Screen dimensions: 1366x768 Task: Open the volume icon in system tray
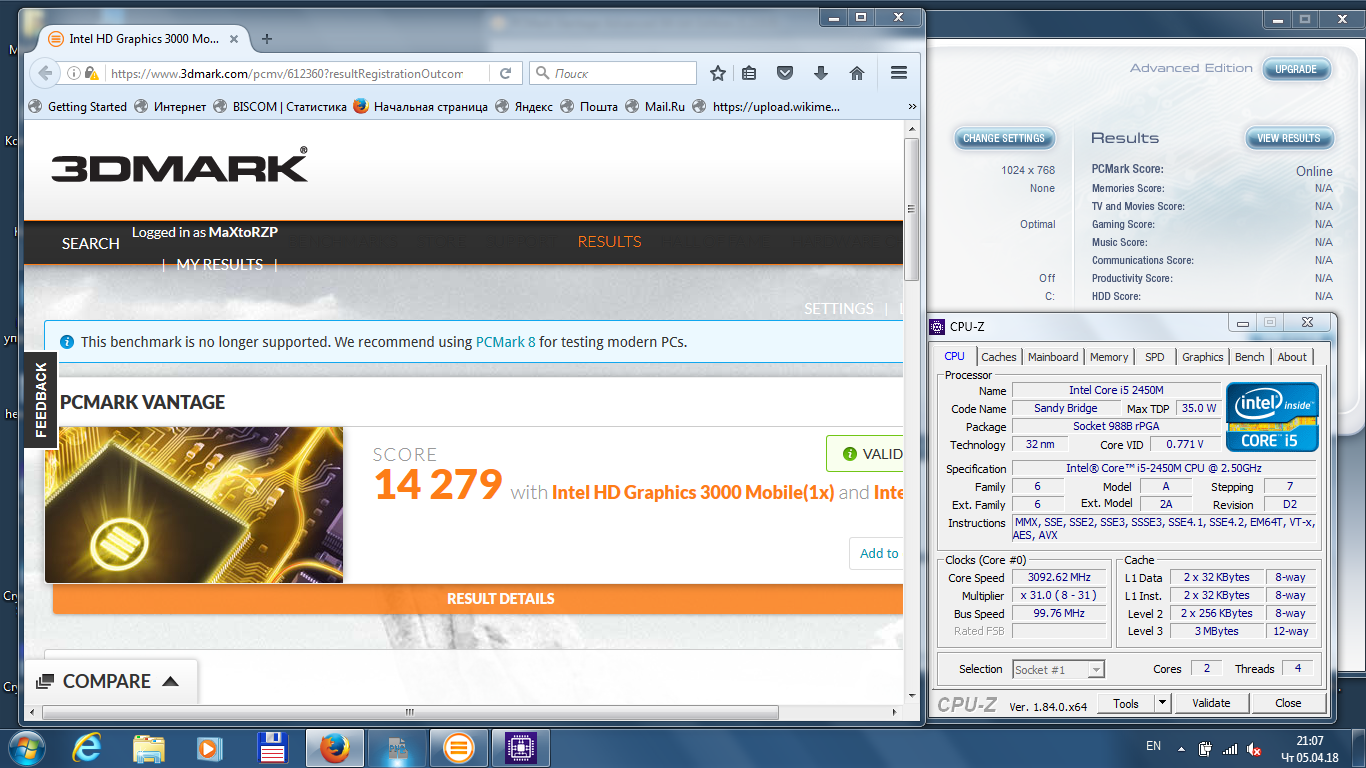(x=1254, y=748)
